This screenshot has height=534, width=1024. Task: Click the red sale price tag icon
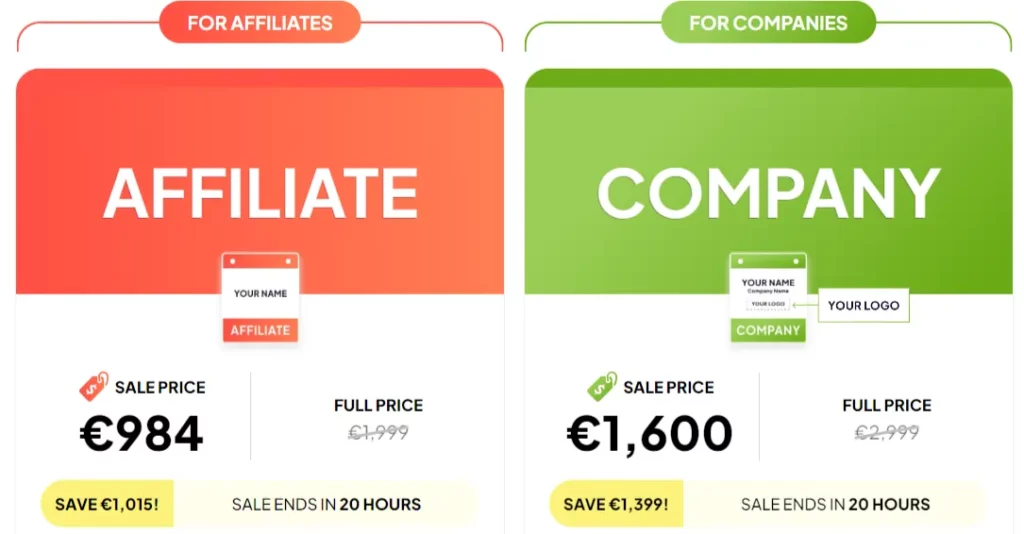(94, 387)
